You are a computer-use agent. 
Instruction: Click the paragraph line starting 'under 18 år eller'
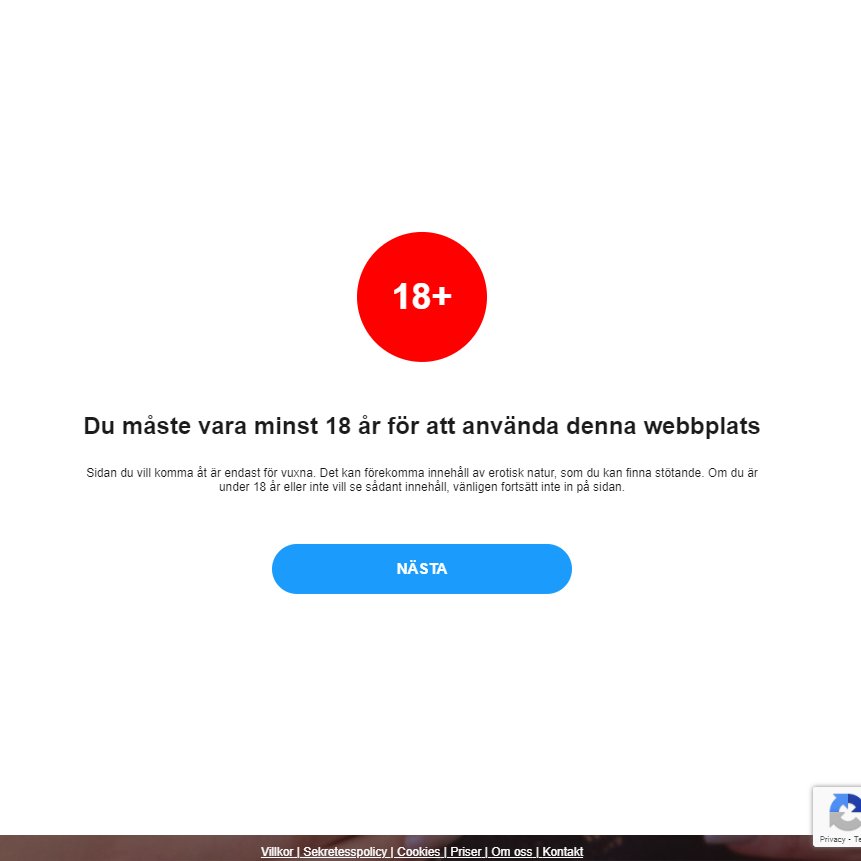click(x=422, y=487)
